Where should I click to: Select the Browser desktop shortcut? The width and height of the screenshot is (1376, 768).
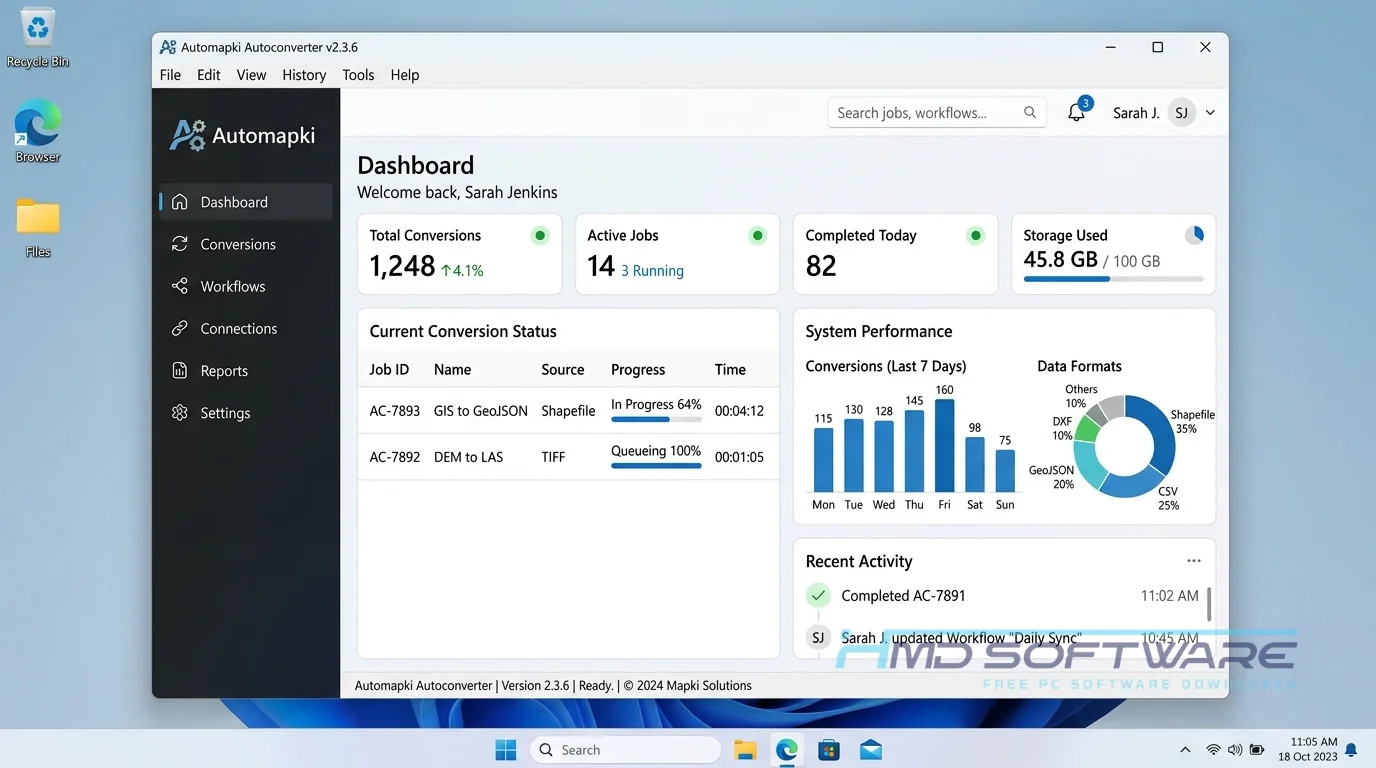click(38, 131)
